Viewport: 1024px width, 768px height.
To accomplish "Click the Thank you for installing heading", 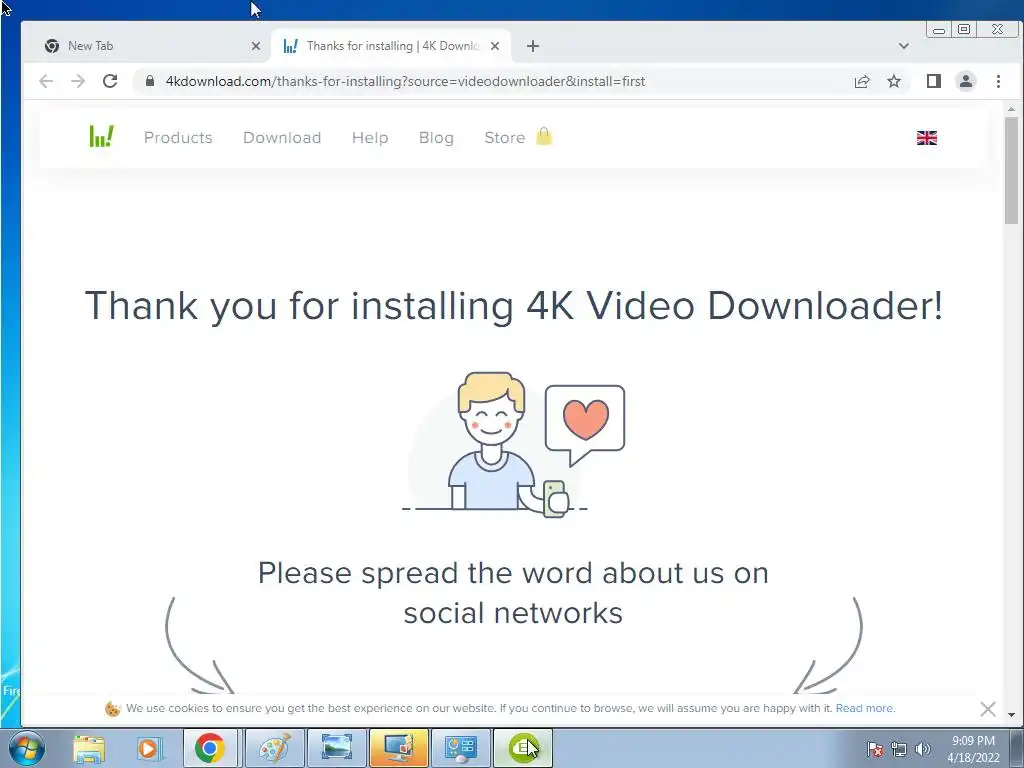I will click(514, 306).
